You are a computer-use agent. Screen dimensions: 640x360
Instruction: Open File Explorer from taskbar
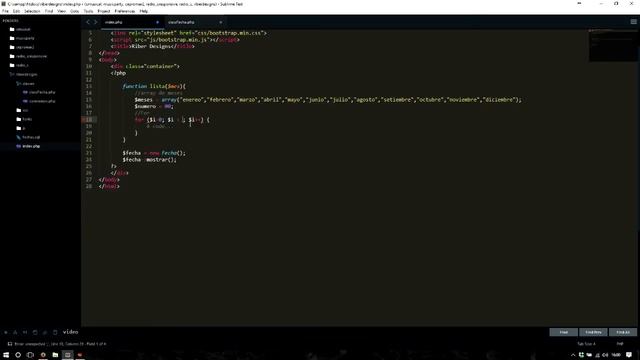click(55, 355)
